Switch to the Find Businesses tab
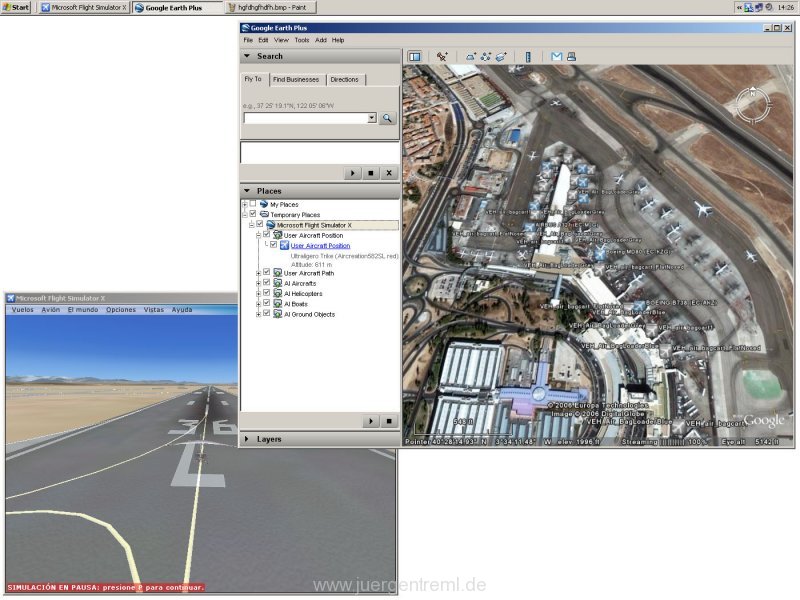The width and height of the screenshot is (800, 600). point(296,80)
